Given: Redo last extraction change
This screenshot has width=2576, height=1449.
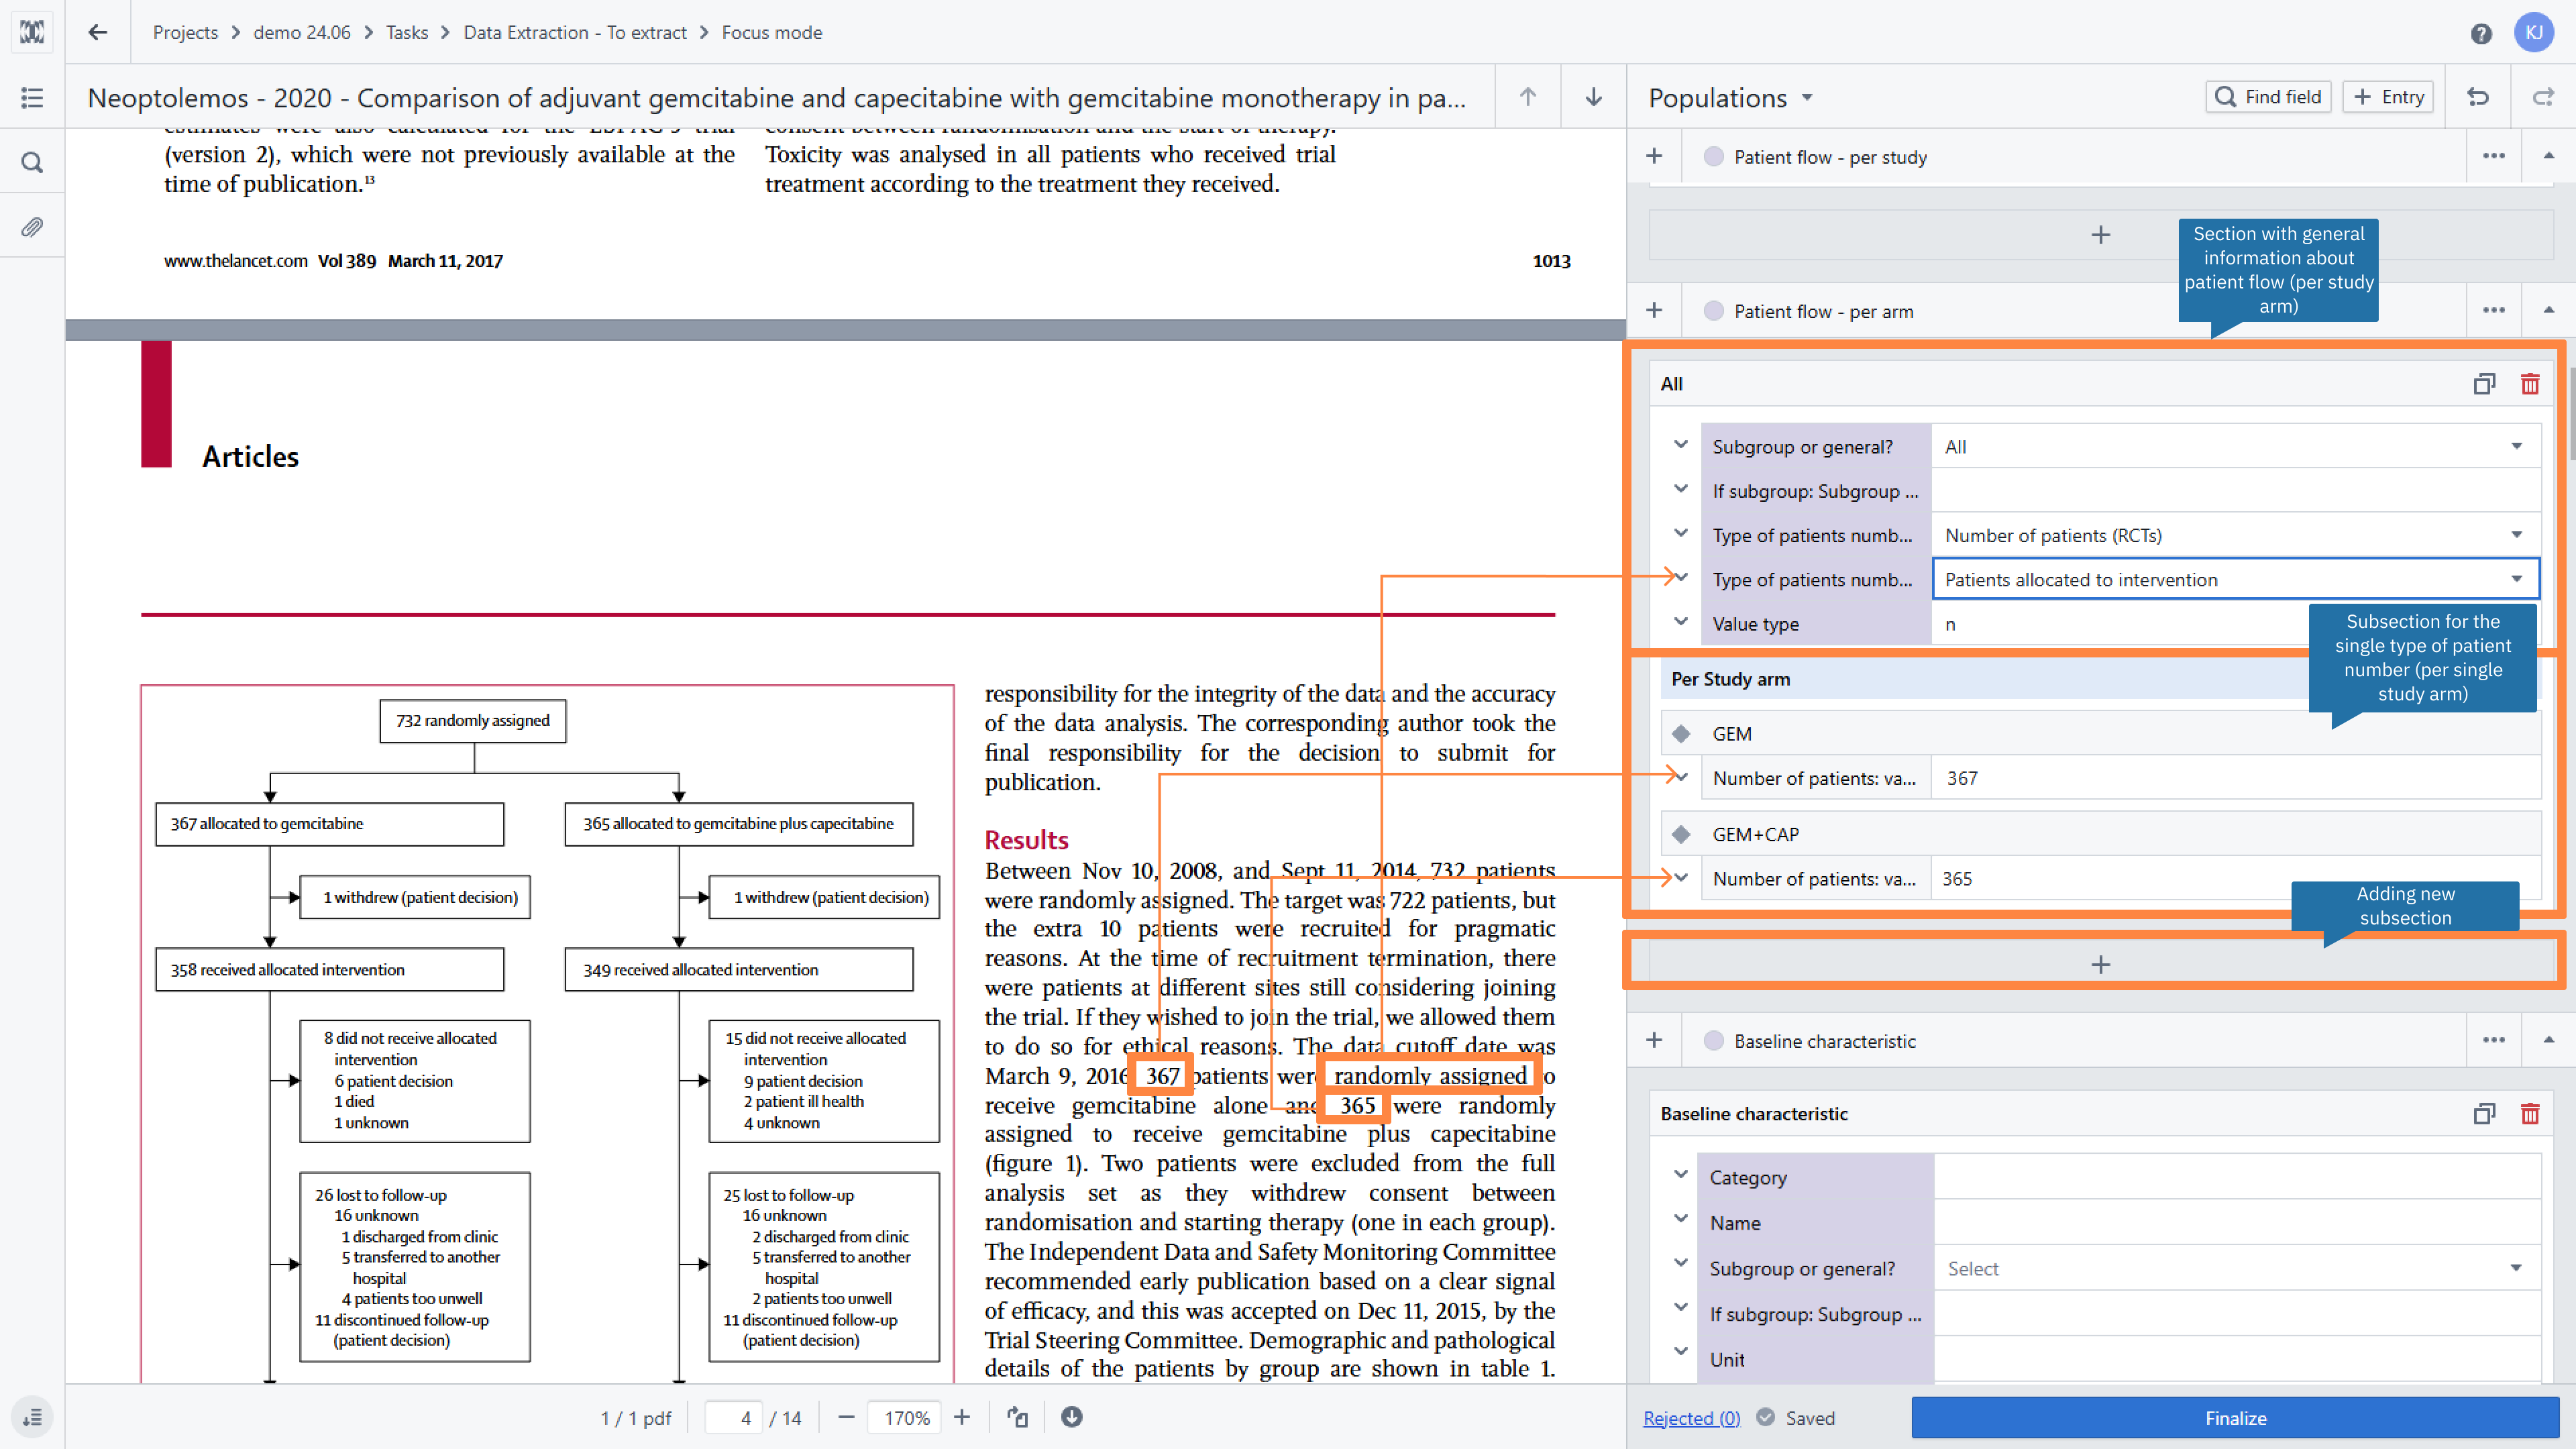Looking at the screenshot, I should tap(2543, 97).
